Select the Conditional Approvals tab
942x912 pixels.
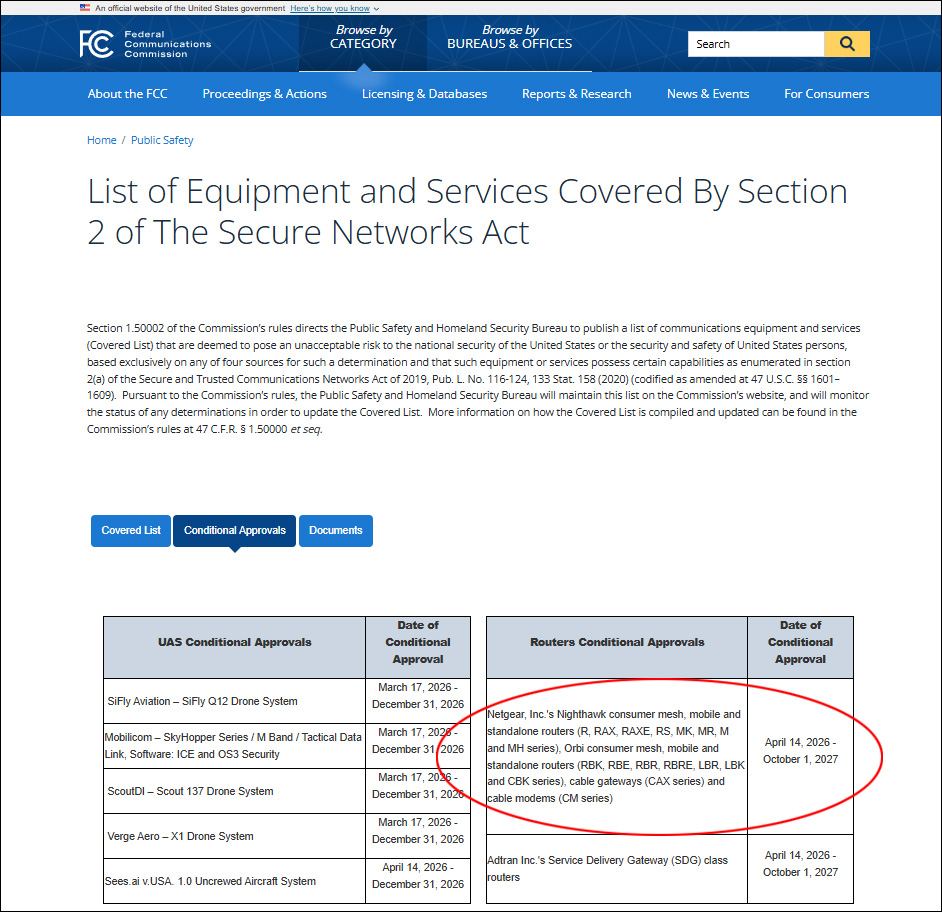235,530
